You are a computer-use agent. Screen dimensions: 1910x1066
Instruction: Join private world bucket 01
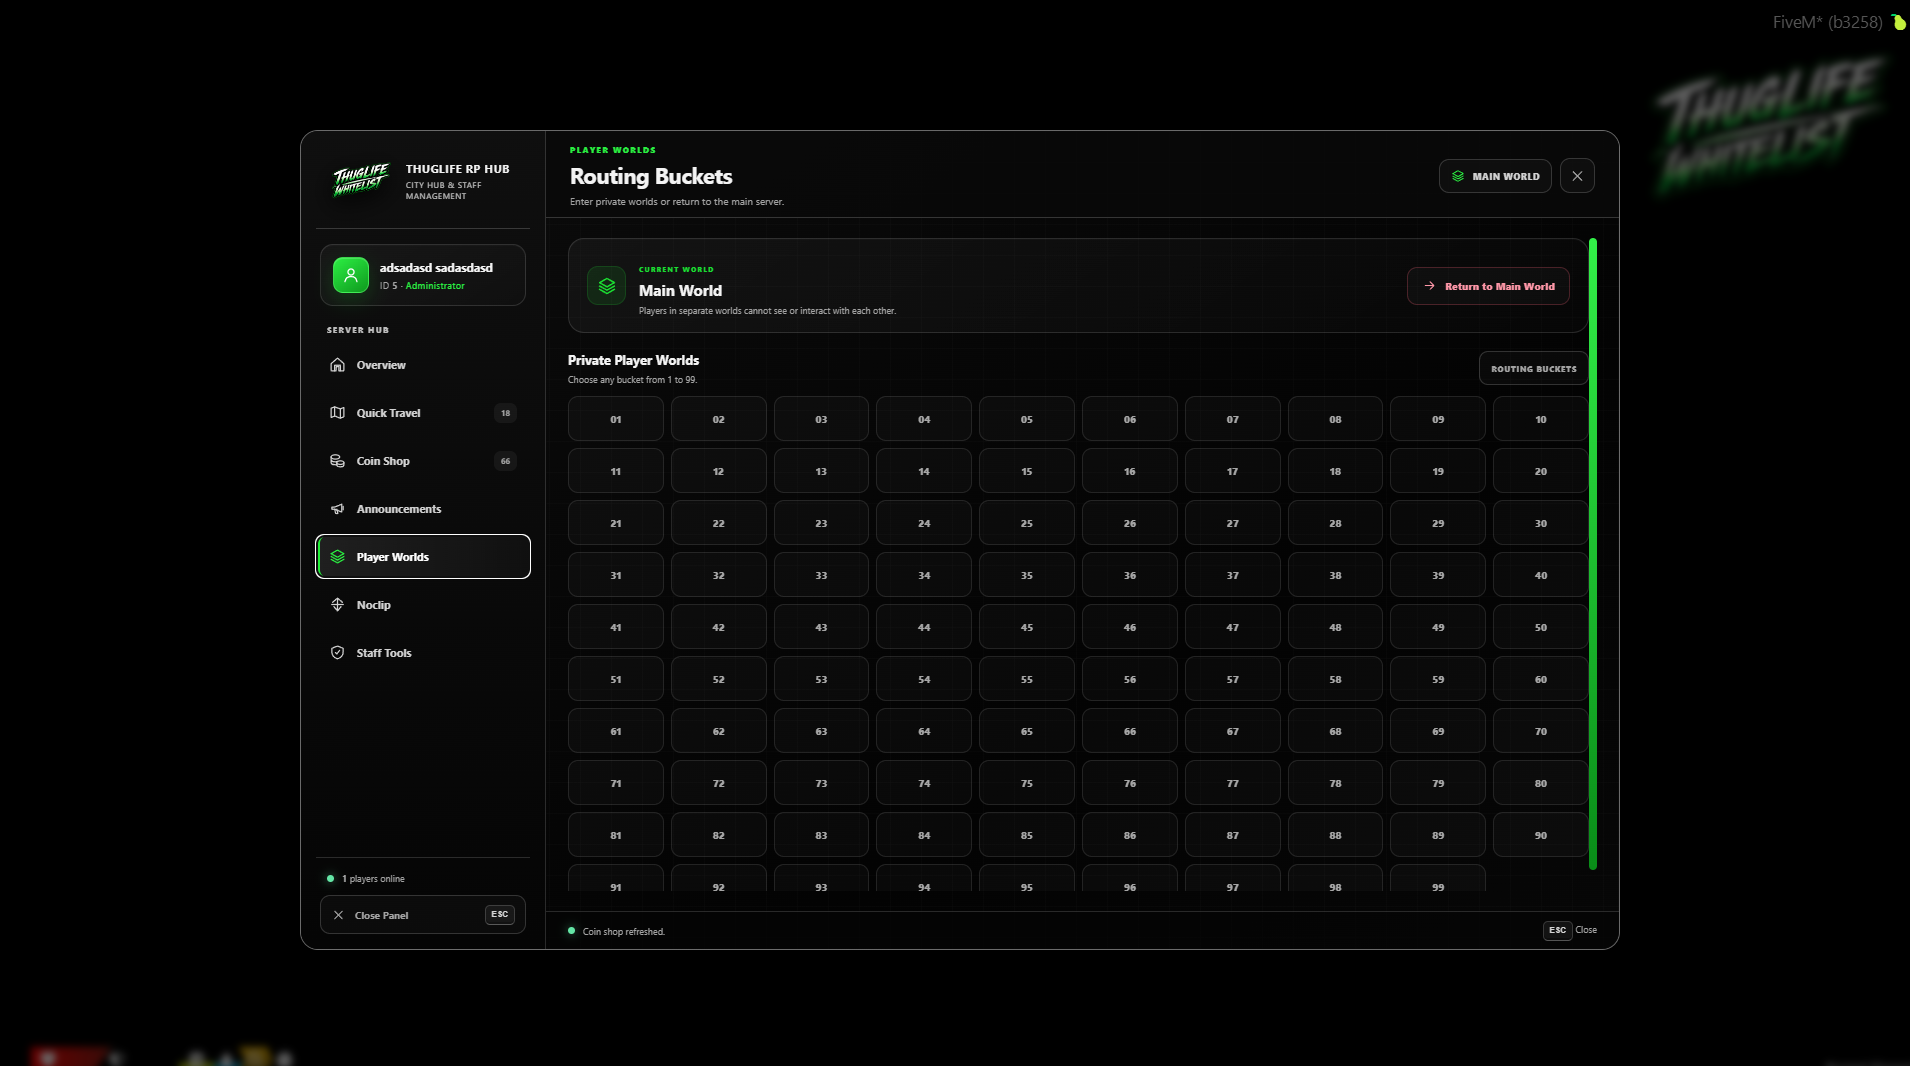[616, 419]
